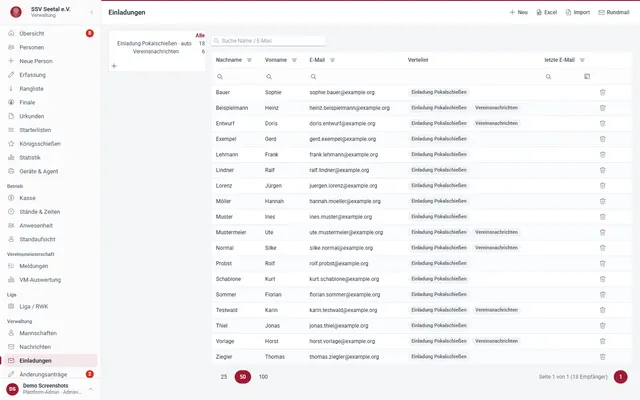Add a new distribution list with plus icon
The width and height of the screenshot is (640, 400).
click(114, 66)
